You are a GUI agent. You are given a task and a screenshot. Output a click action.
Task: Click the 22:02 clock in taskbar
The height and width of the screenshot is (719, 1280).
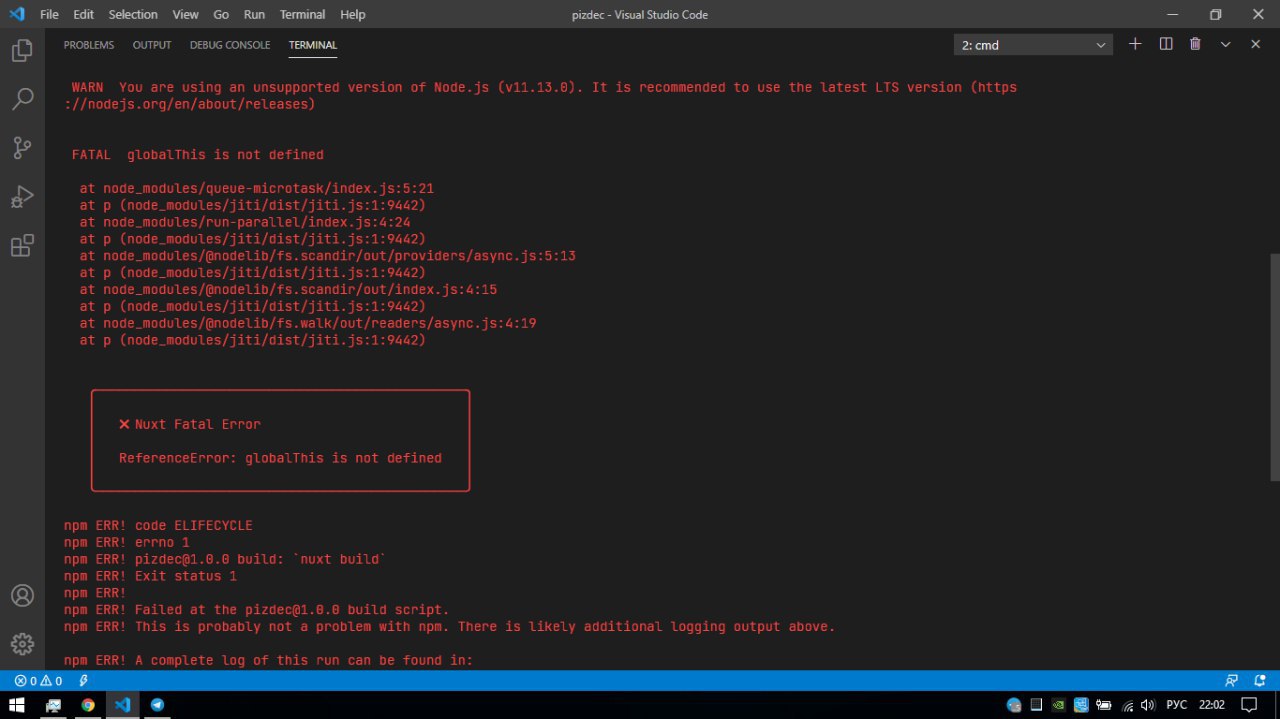pos(1211,704)
